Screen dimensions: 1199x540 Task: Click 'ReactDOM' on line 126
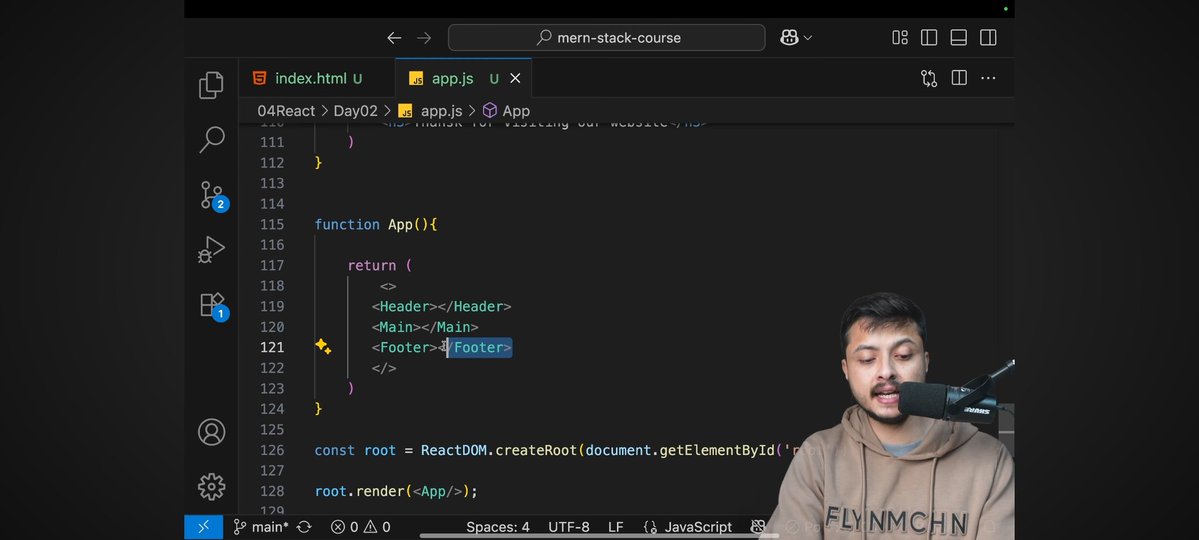[453, 450]
